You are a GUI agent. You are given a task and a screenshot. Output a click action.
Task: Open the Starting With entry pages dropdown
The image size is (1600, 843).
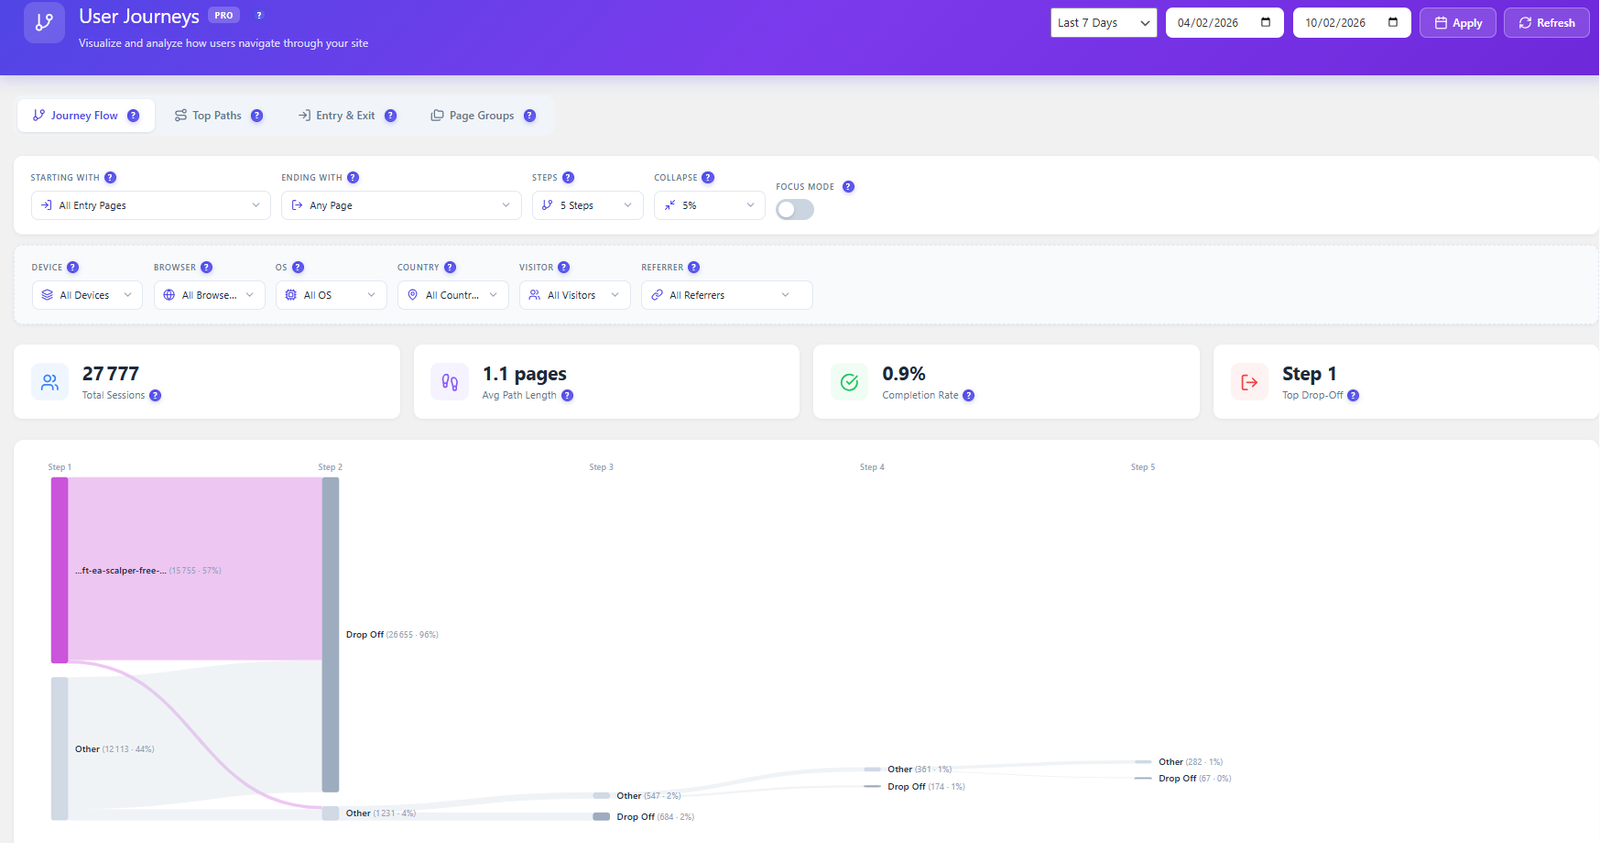[x=151, y=206]
